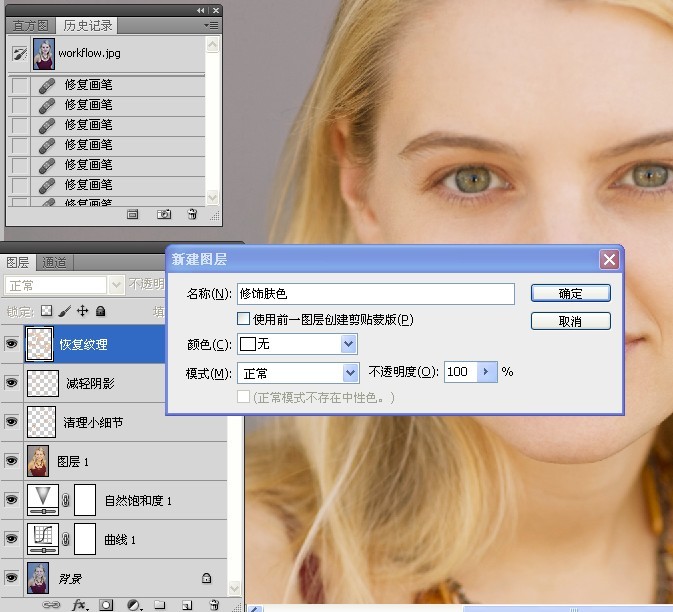The height and width of the screenshot is (612, 673).
Task: Click the 名称 layer name input field
Action: [376, 294]
